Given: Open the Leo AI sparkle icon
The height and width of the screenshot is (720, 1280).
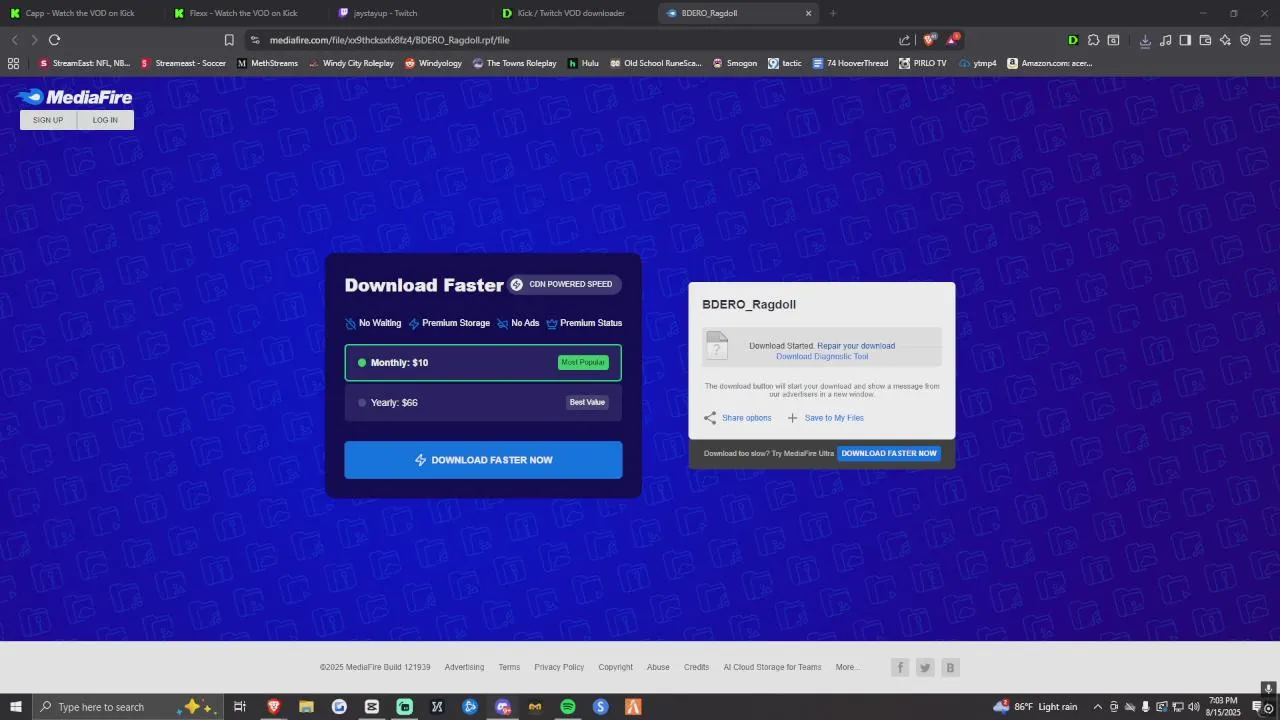Looking at the screenshot, I should click(1225, 40).
